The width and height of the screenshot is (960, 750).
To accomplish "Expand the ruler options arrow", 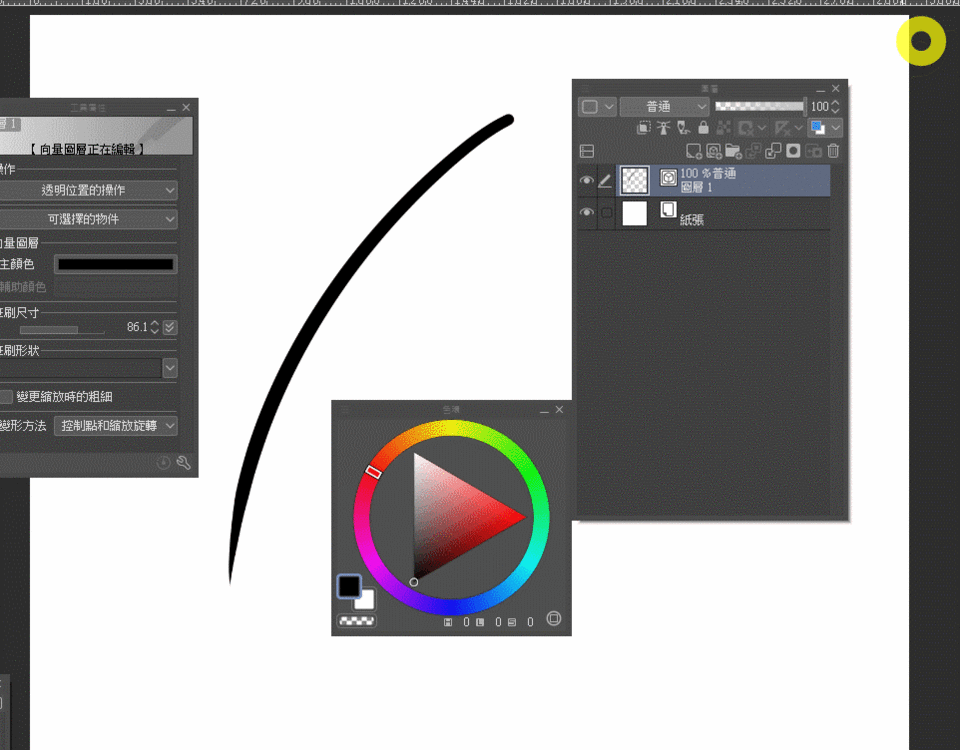I will (798, 127).
